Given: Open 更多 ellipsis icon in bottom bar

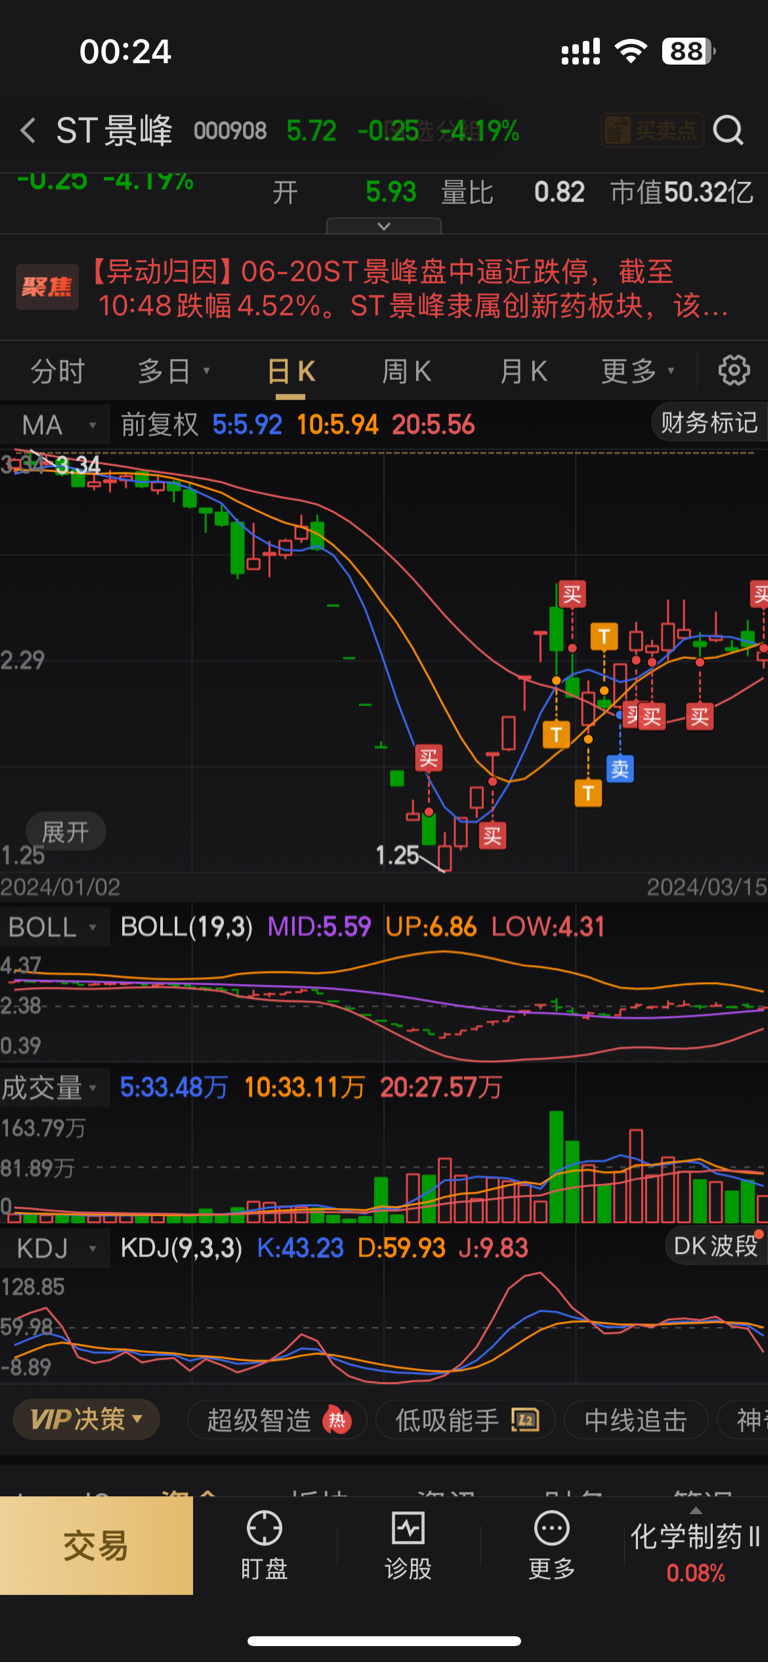Looking at the screenshot, I should [552, 1528].
